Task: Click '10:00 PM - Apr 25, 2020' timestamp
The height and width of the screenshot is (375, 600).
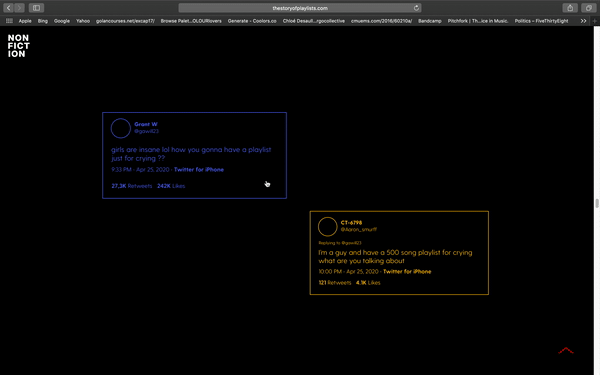Action: [348, 271]
